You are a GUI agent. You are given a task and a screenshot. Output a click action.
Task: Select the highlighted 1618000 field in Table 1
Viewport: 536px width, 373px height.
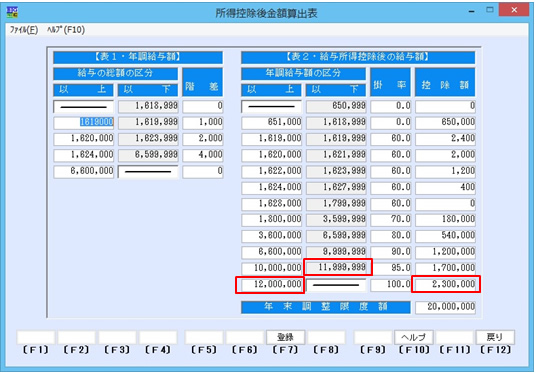[83, 122]
